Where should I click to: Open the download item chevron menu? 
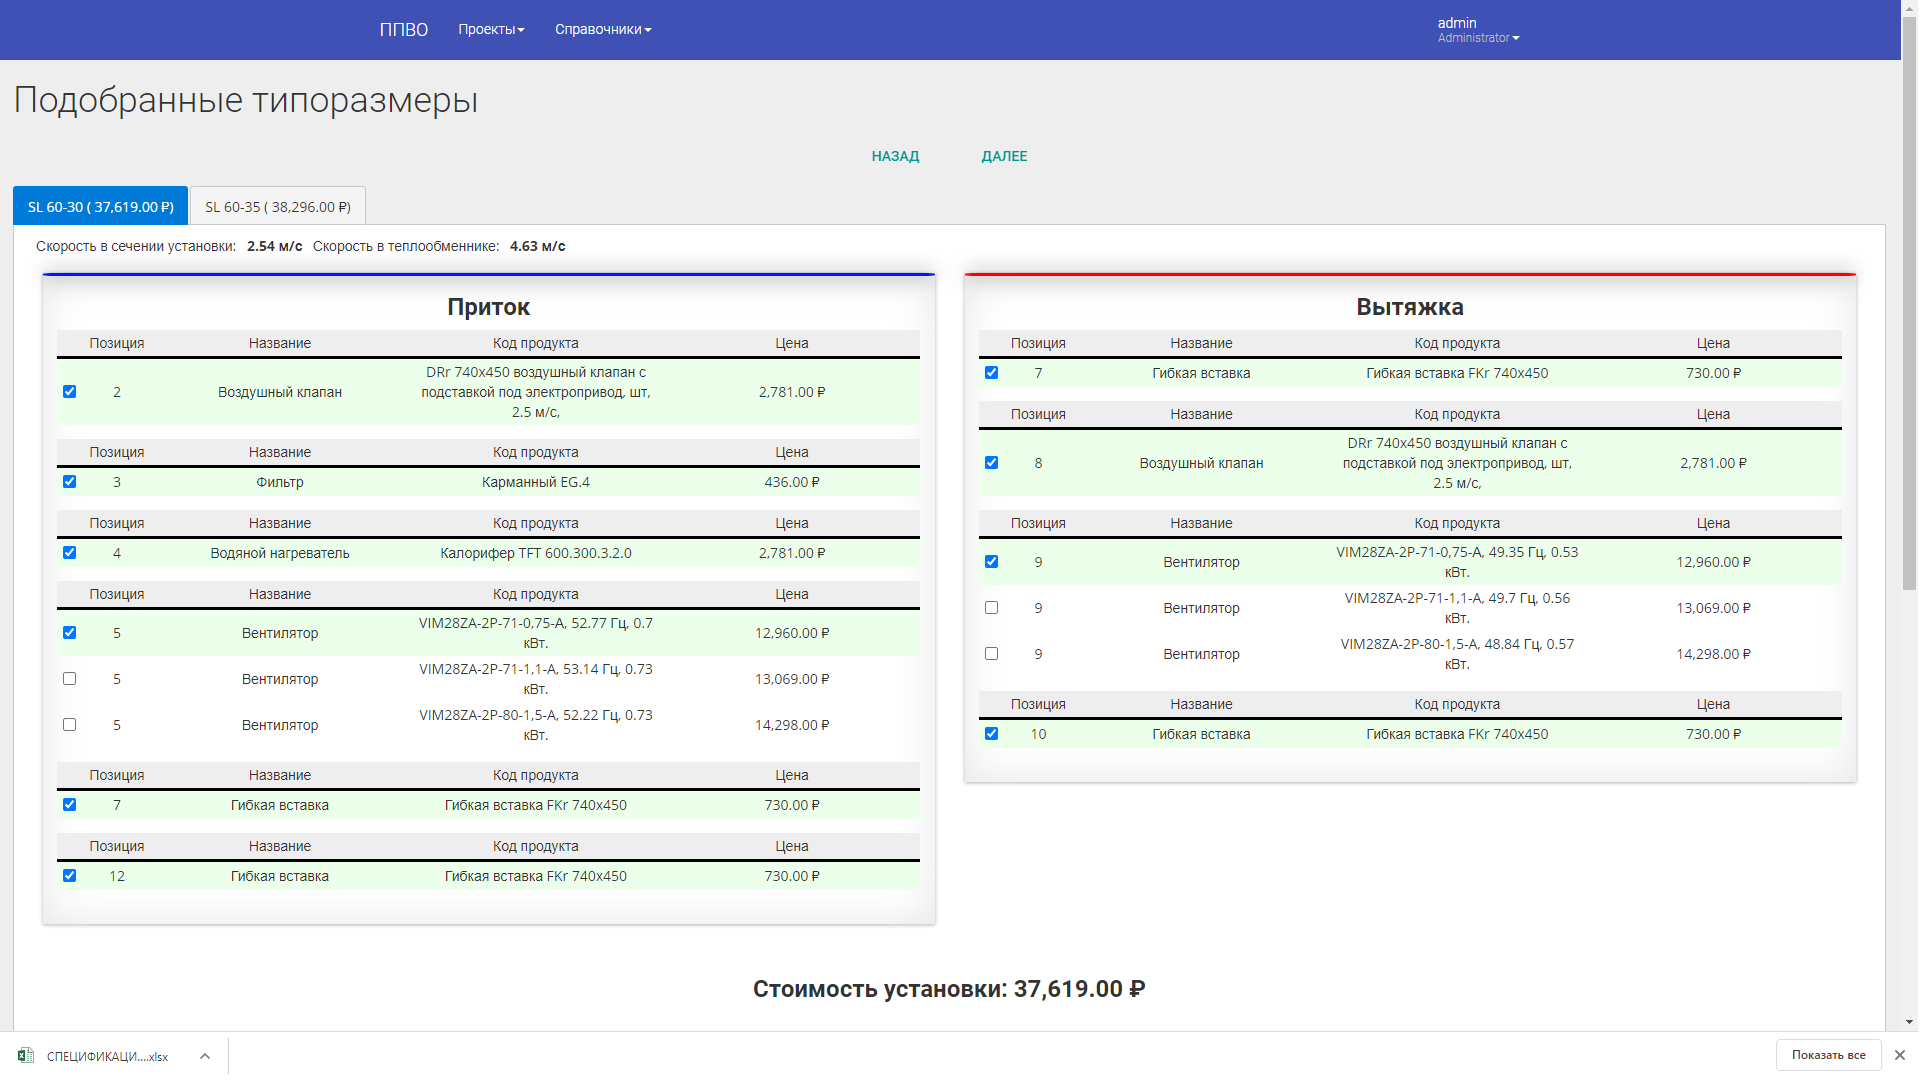click(204, 1056)
